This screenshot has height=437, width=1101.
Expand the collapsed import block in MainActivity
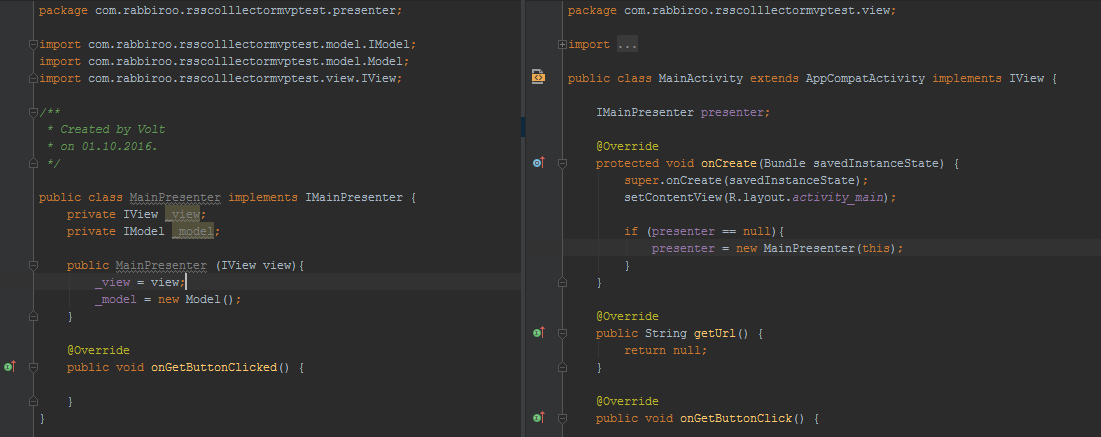[x=562, y=44]
